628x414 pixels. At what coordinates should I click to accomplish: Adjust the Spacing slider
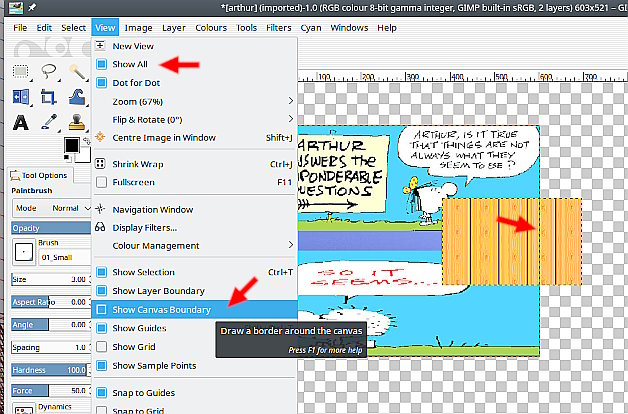(x=51, y=347)
